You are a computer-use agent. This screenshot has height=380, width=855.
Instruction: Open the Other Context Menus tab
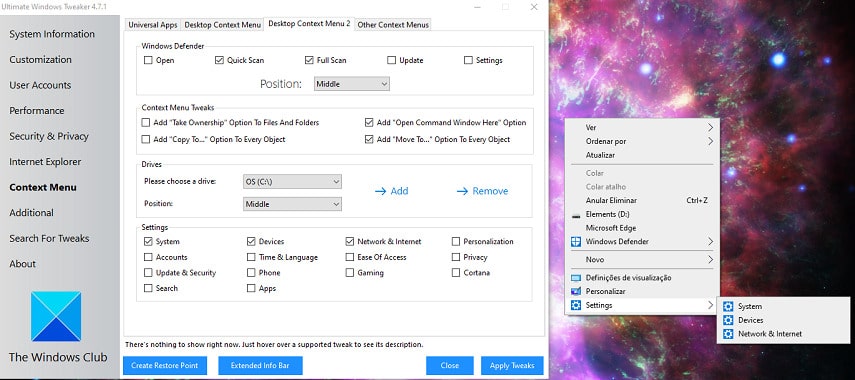(x=393, y=25)
